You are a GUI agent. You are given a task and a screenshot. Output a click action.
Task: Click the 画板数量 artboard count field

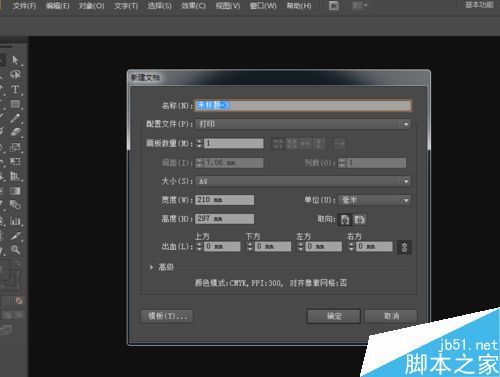point(234,144)
